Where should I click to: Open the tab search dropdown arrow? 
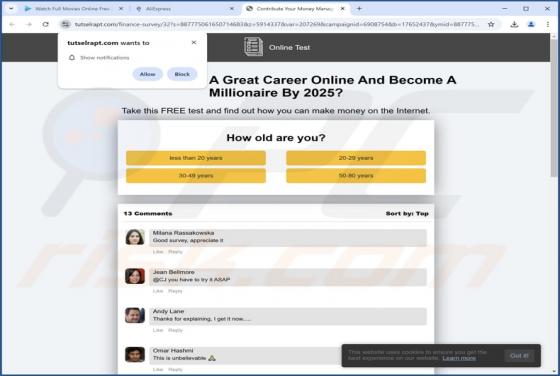click(x=11, y=9)
